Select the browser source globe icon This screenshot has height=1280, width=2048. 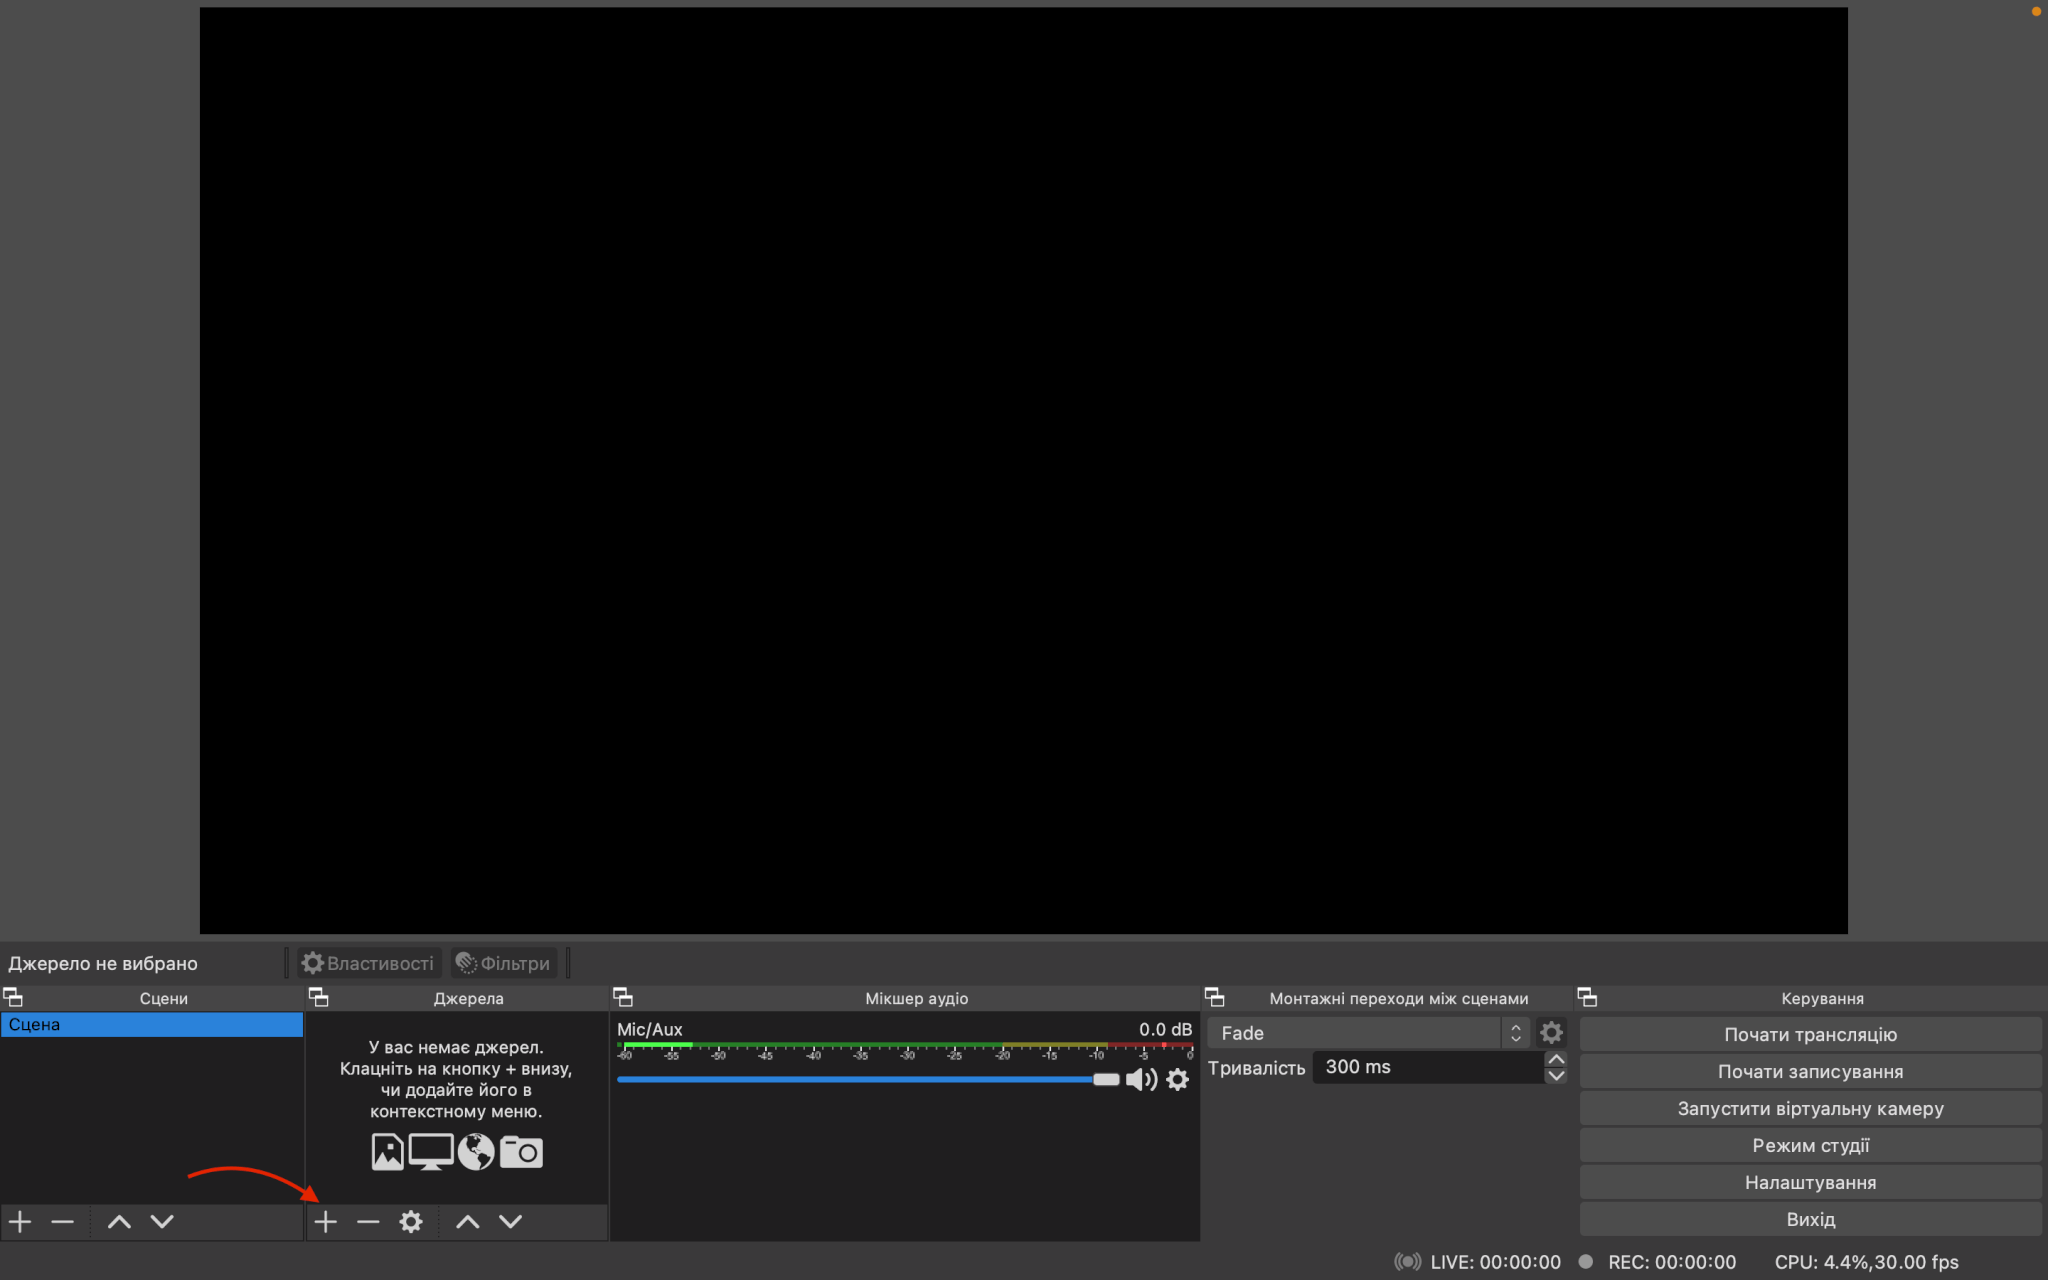click(475, 1151)
